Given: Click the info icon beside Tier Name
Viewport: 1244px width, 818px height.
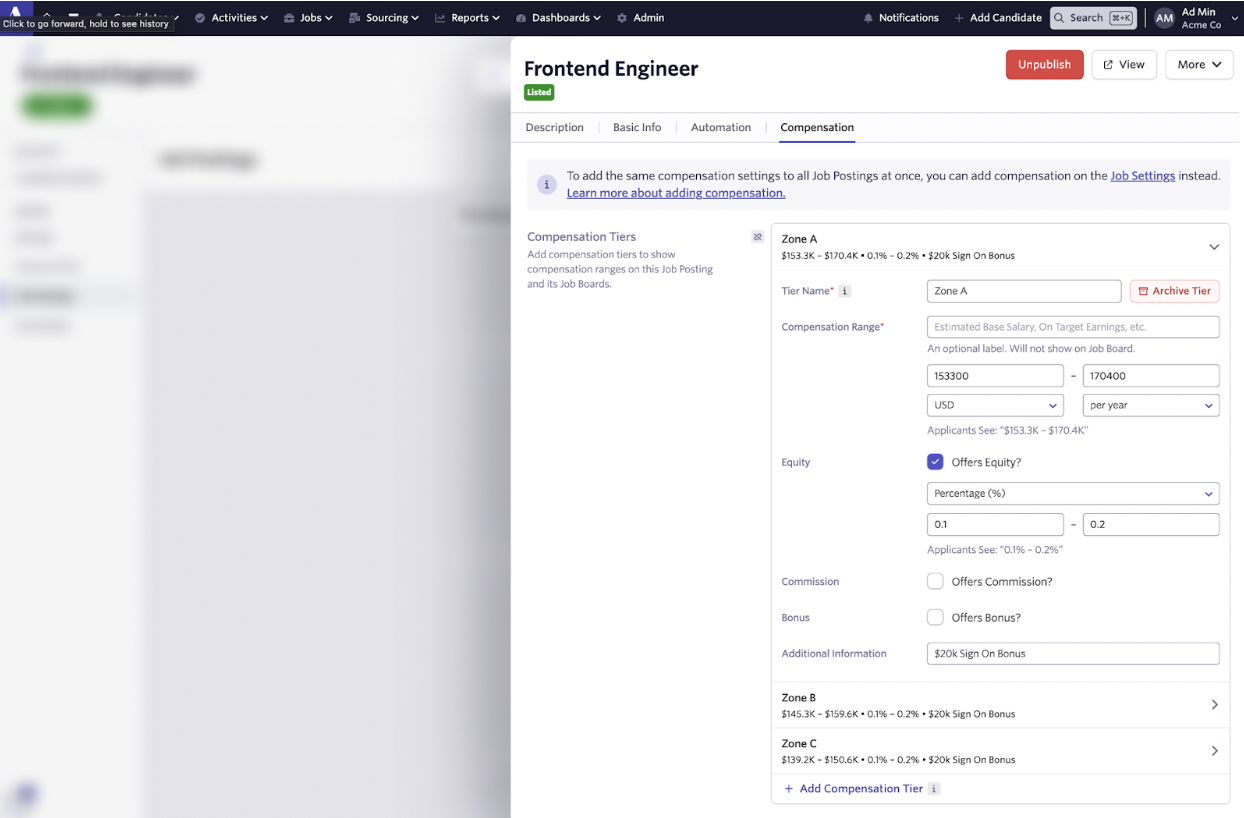Looking at the screenshot, I should pos(845,291).
